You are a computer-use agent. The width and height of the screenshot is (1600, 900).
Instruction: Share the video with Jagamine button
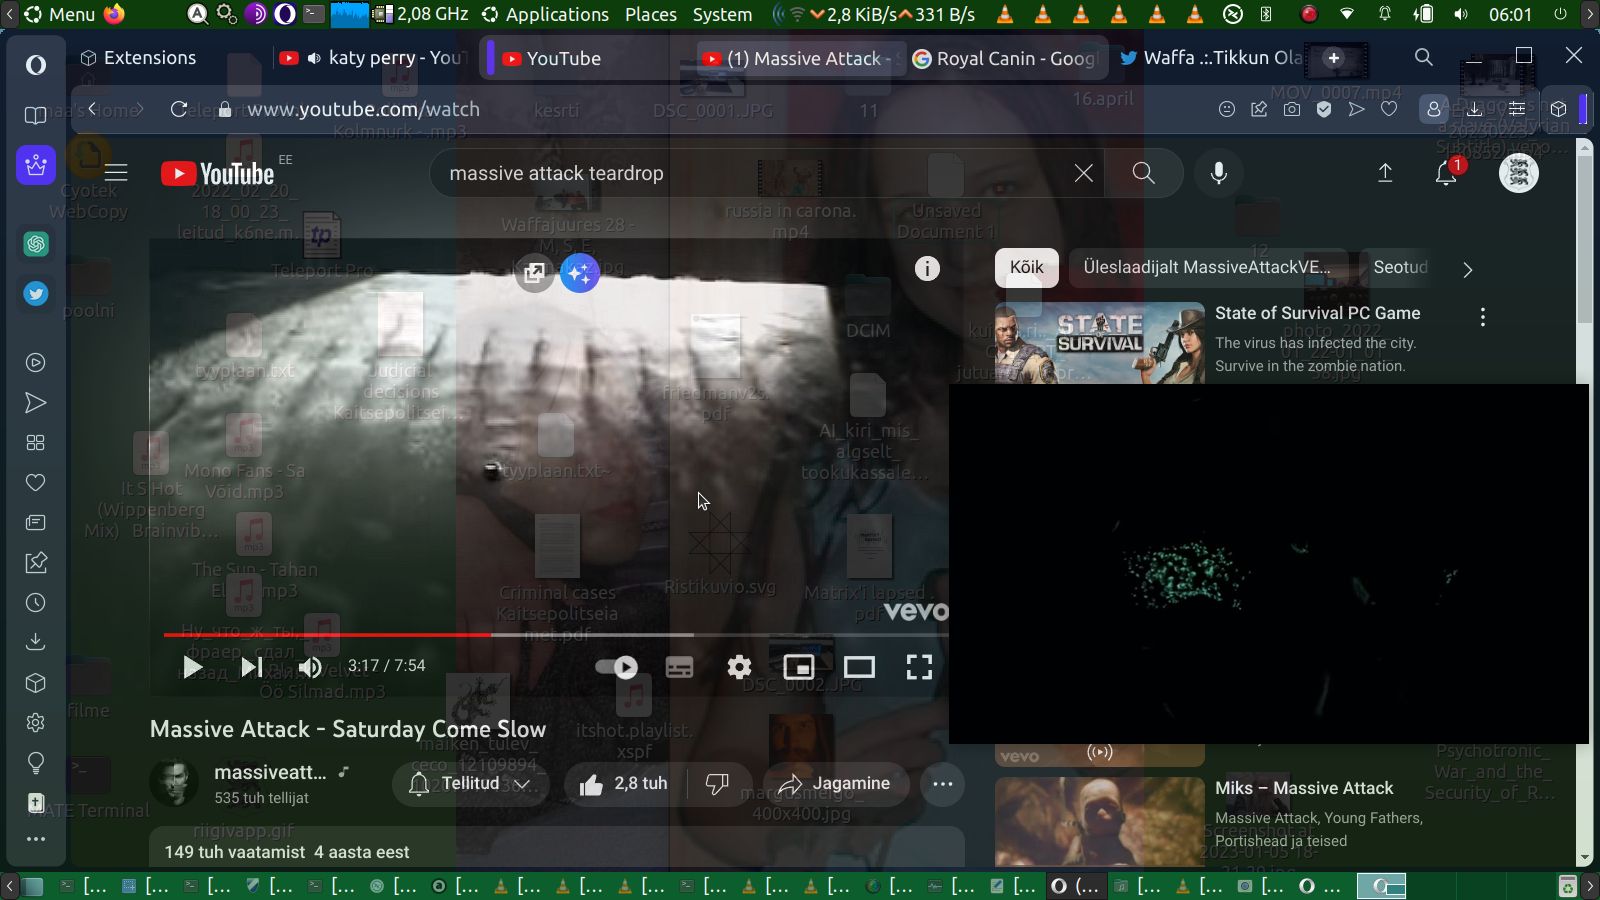click(836, 784)
